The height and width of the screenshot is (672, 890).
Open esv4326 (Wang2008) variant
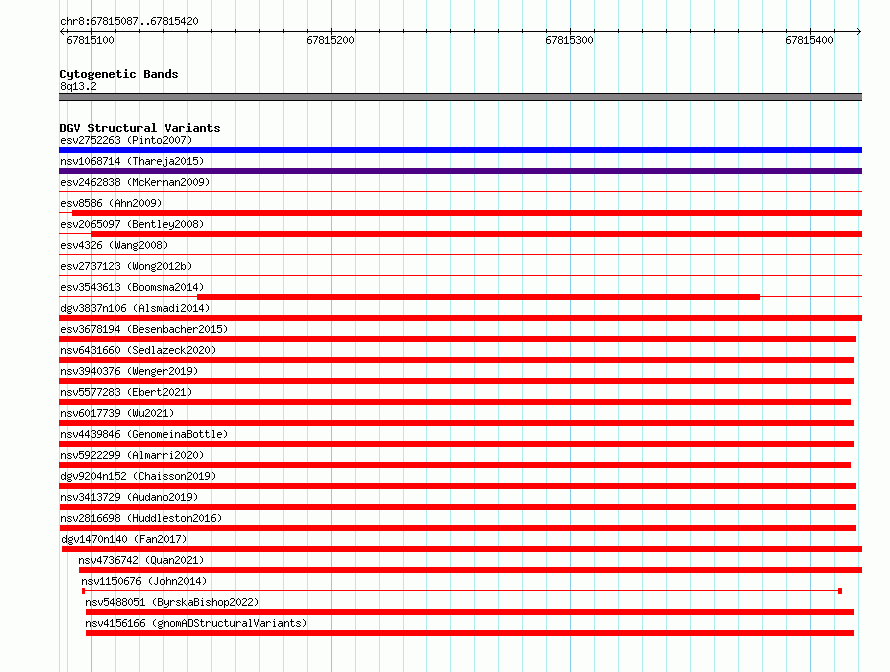114,245
